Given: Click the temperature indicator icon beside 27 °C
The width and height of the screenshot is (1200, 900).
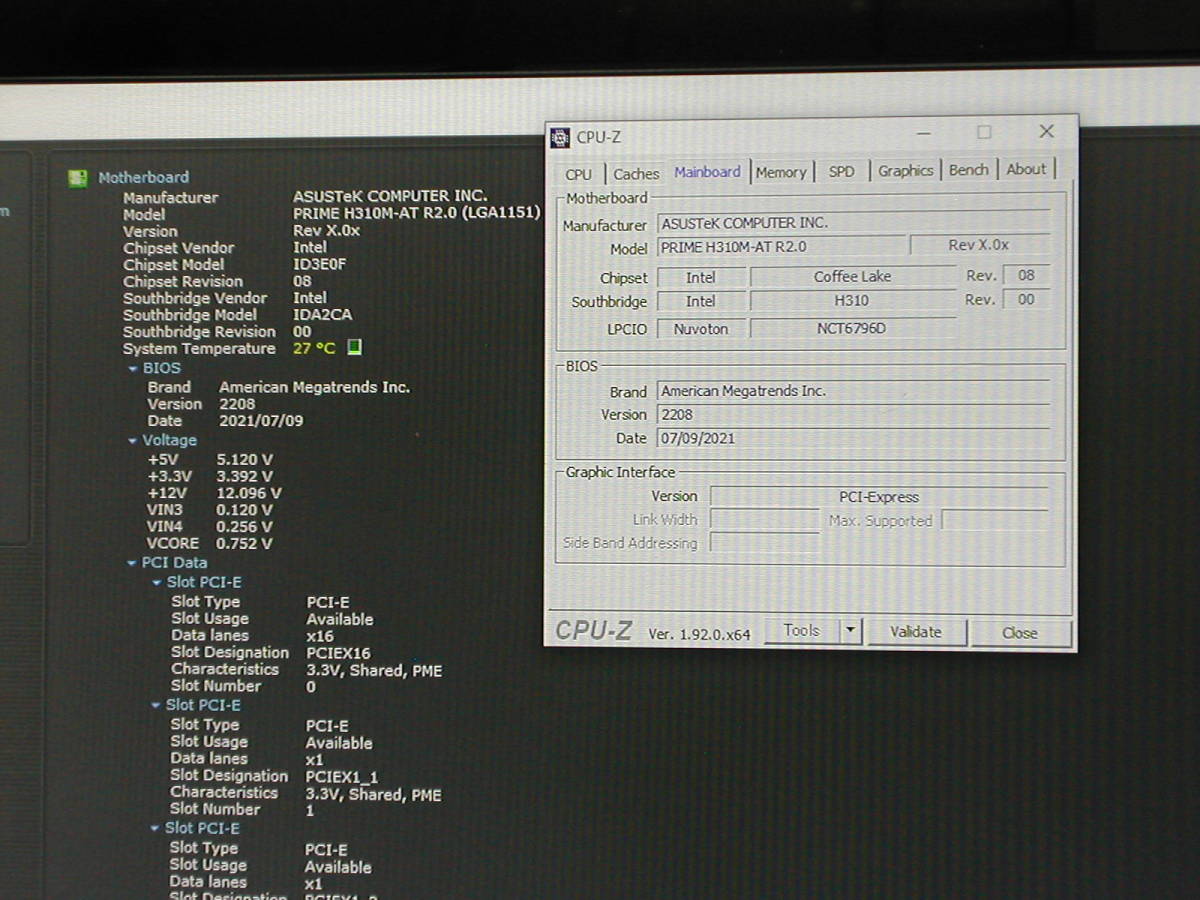Looking at the screenshot, I should 354,348.
